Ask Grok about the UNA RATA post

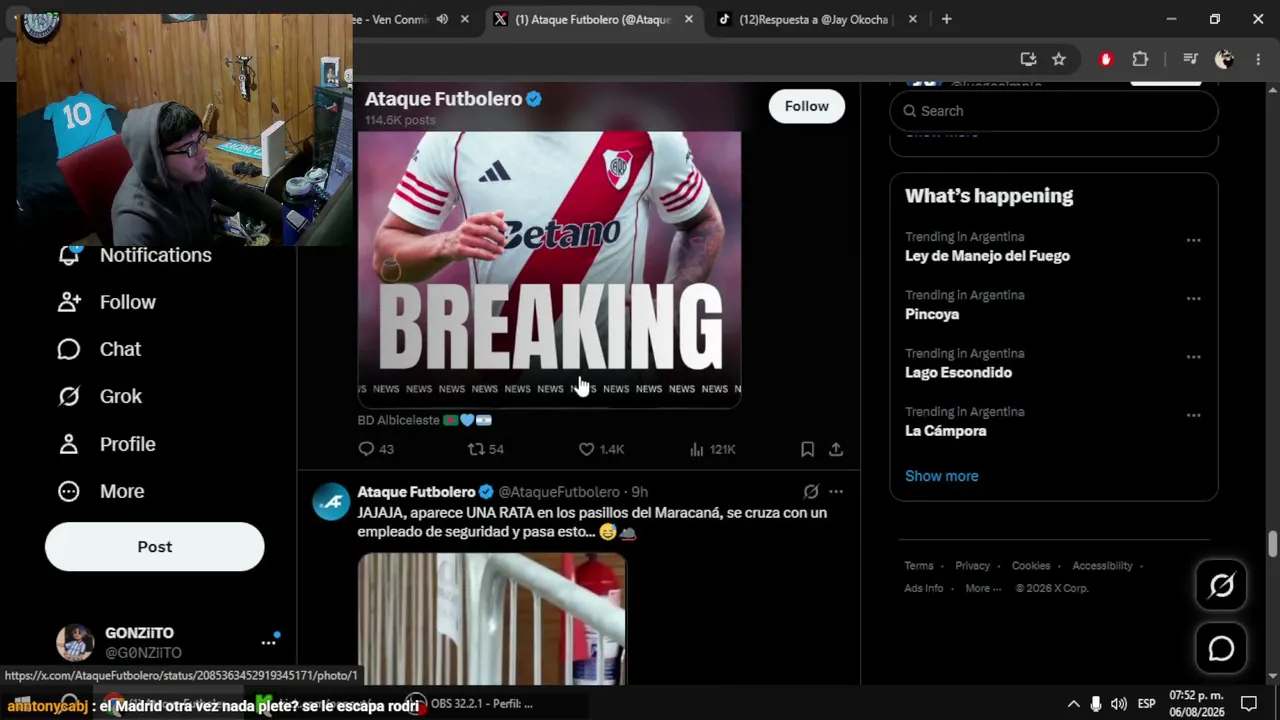[x=811, y=492]
